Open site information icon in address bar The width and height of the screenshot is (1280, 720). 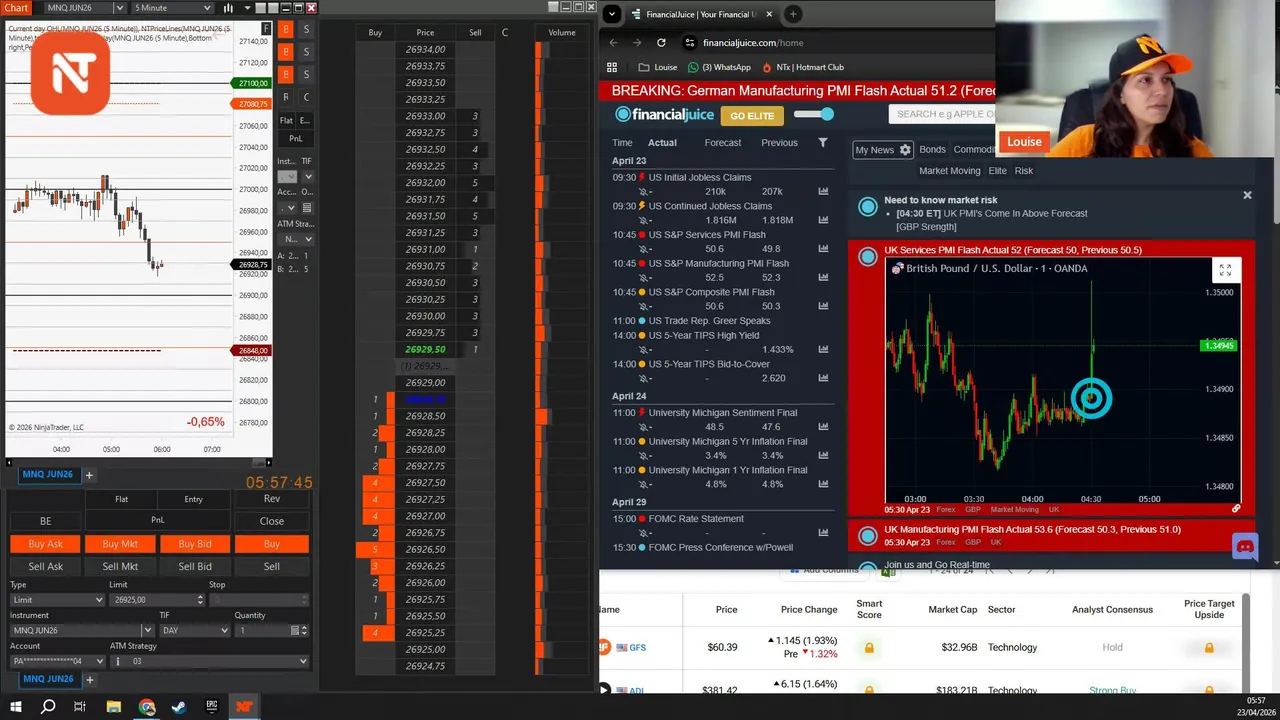tap(689, 43)
